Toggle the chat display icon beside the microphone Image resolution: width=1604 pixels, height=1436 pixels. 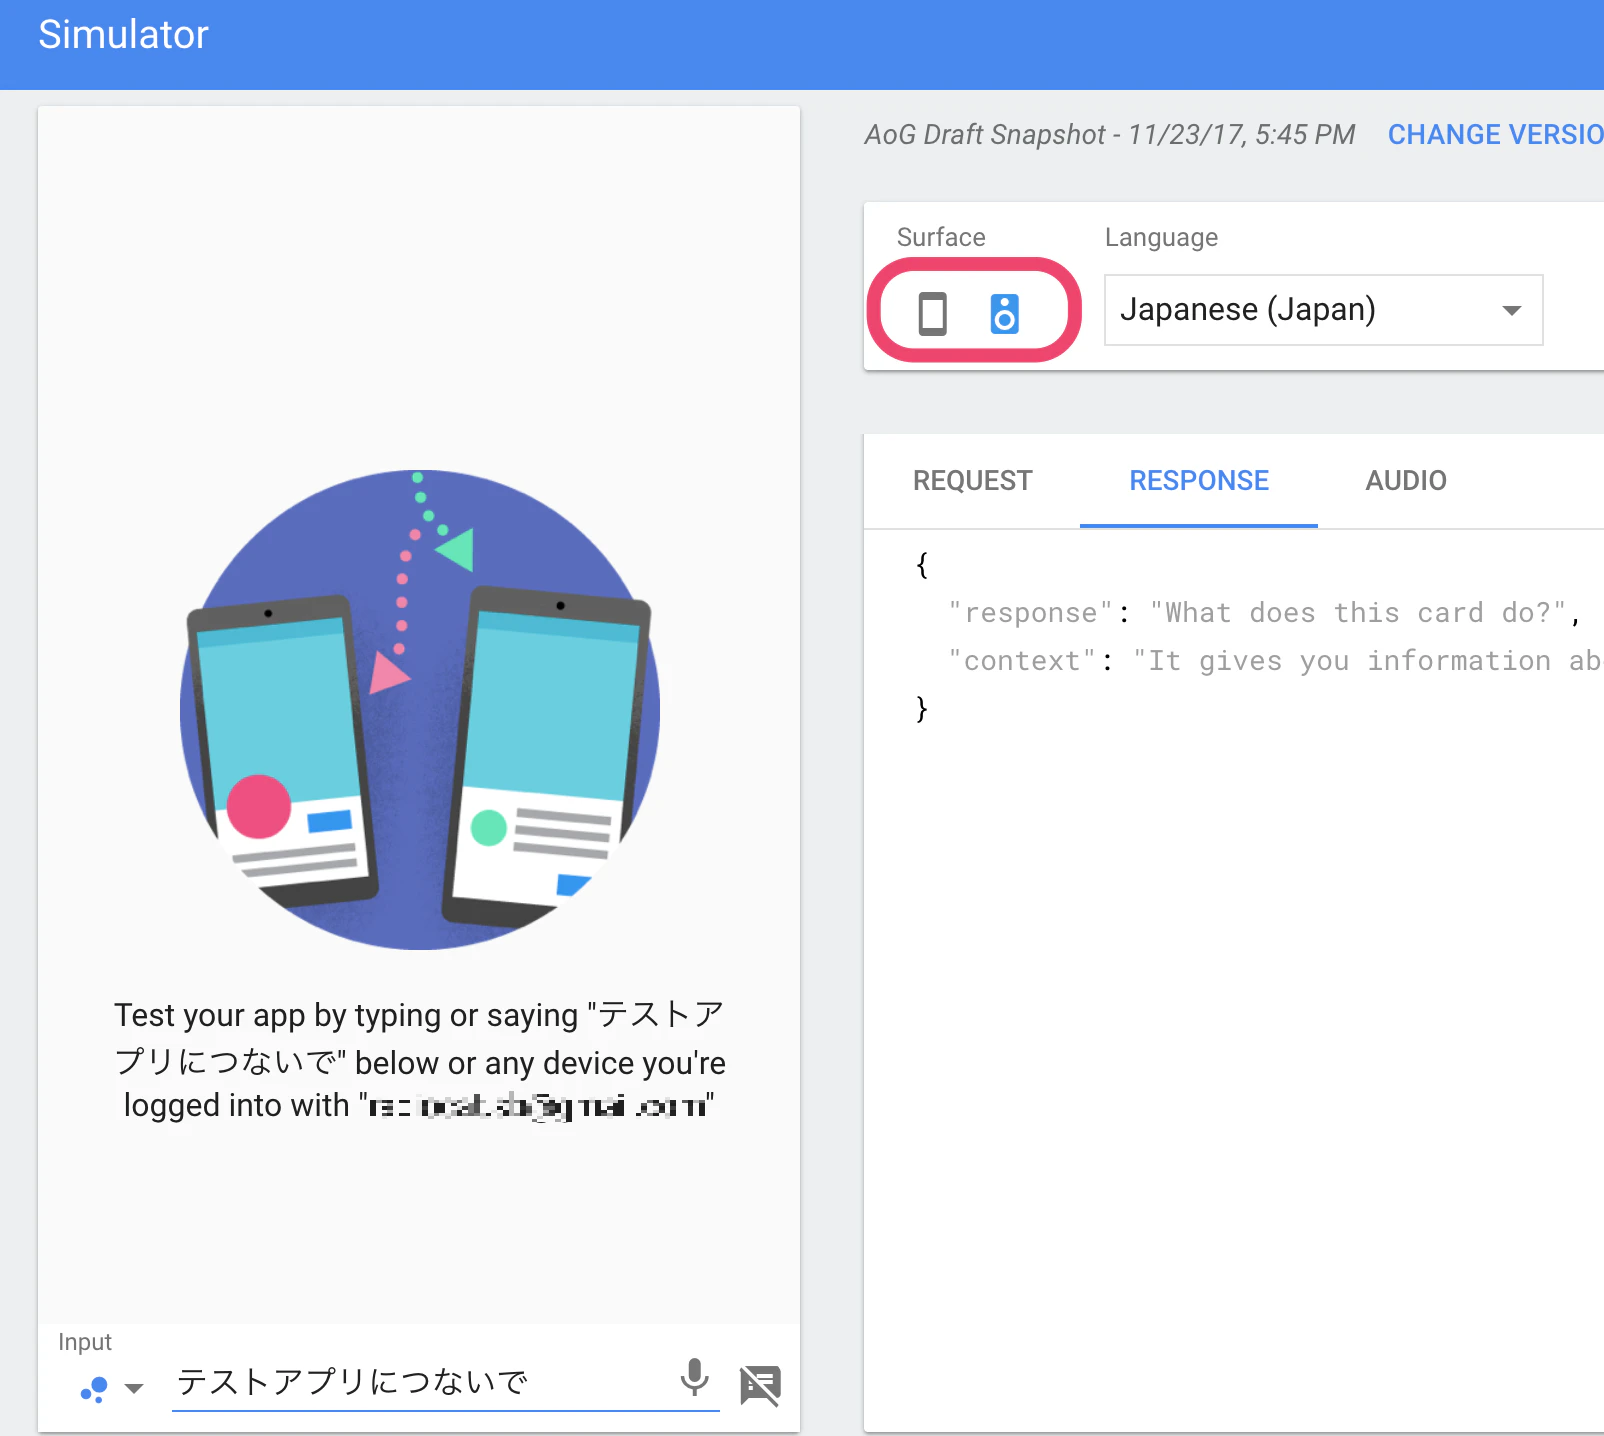(760, 1384)
